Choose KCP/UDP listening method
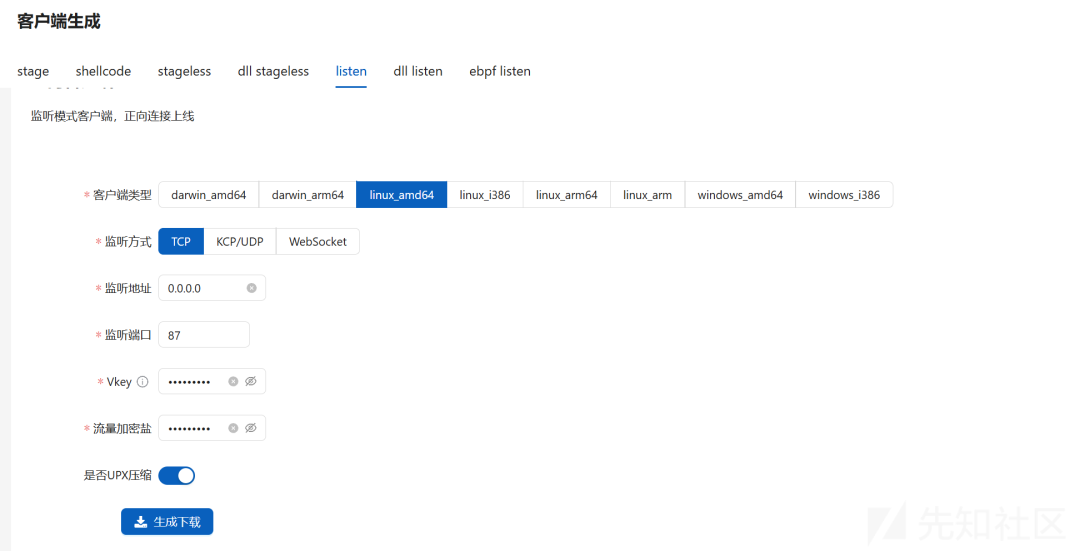Viewport: 1080px width, 551px height. pyautogui.click(x=240, y=242)
